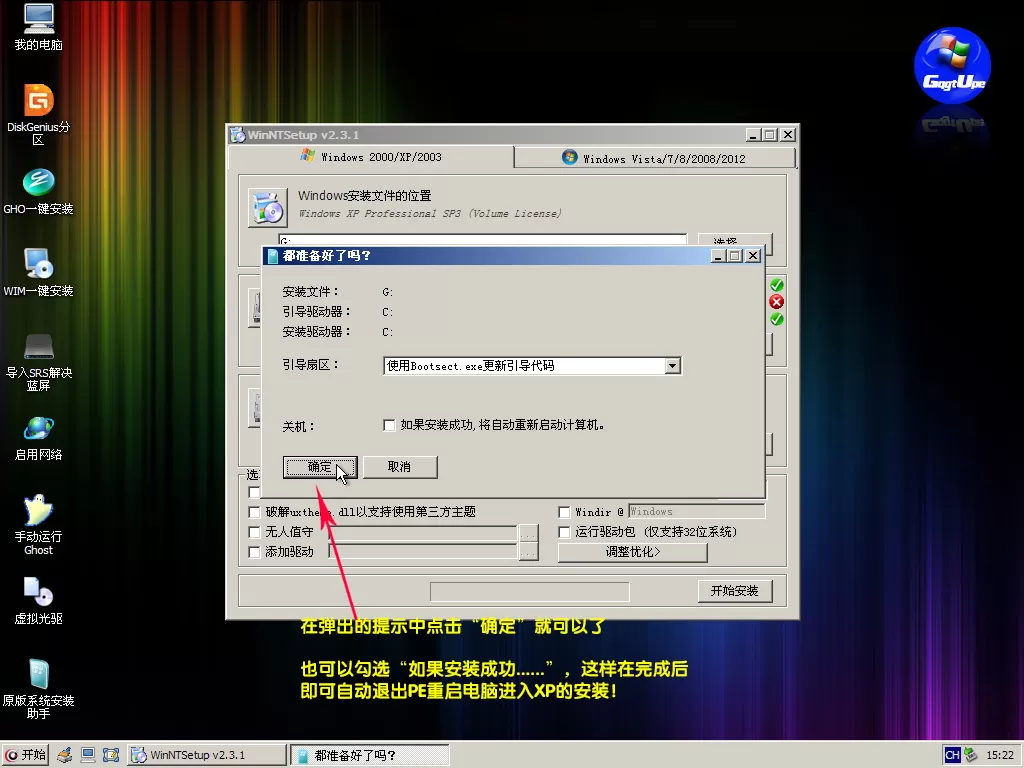
Task: Enable 运行驱动包 checkbox
Action: 564,532
